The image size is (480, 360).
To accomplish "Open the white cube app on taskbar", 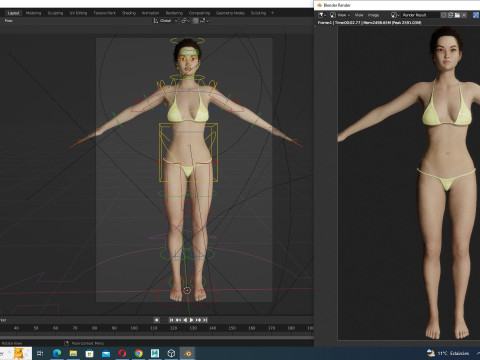I will click(x=171, y=353).
